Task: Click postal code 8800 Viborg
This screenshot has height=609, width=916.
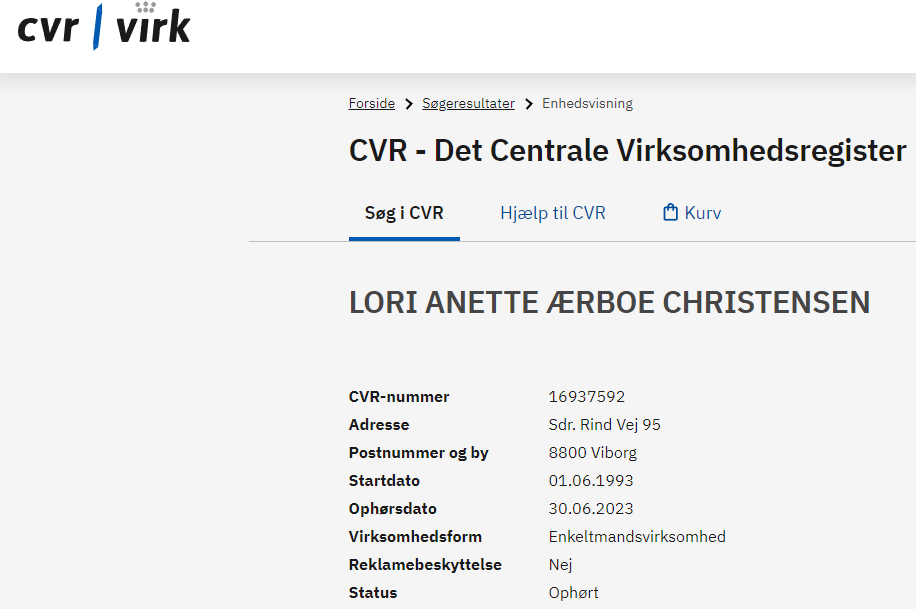Action: point(592,453)
